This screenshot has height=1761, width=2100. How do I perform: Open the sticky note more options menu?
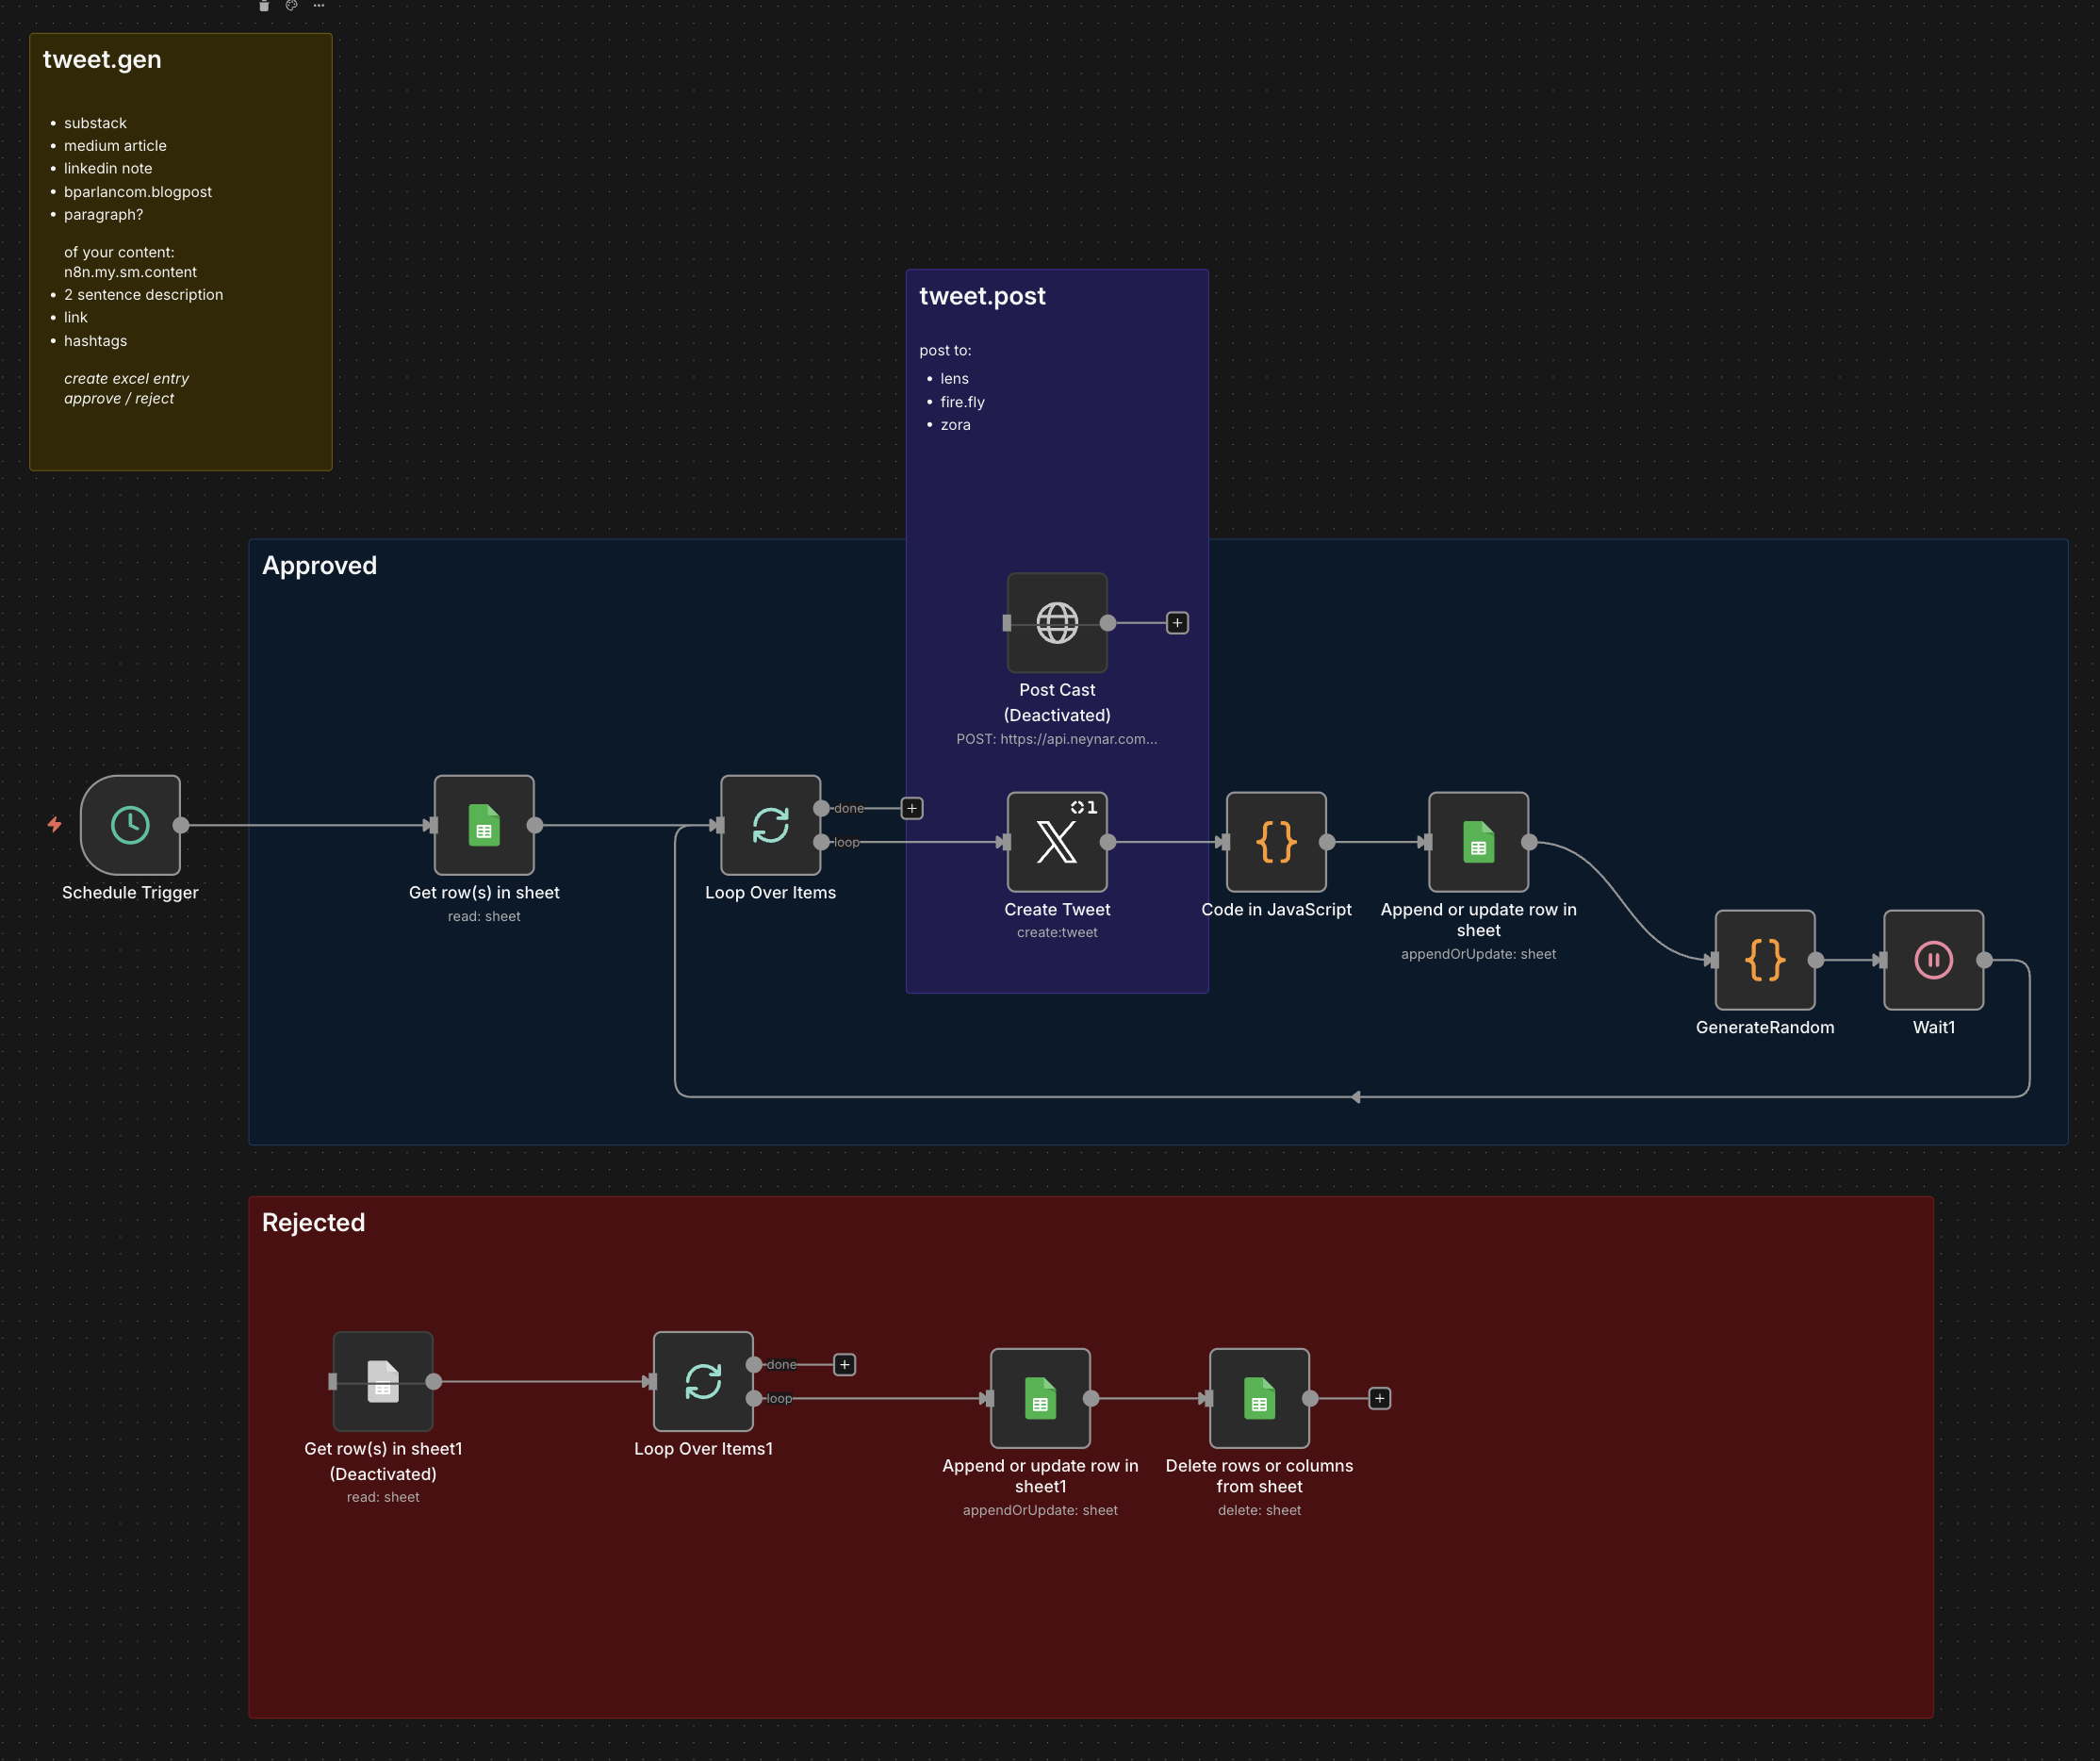point(319,6)
